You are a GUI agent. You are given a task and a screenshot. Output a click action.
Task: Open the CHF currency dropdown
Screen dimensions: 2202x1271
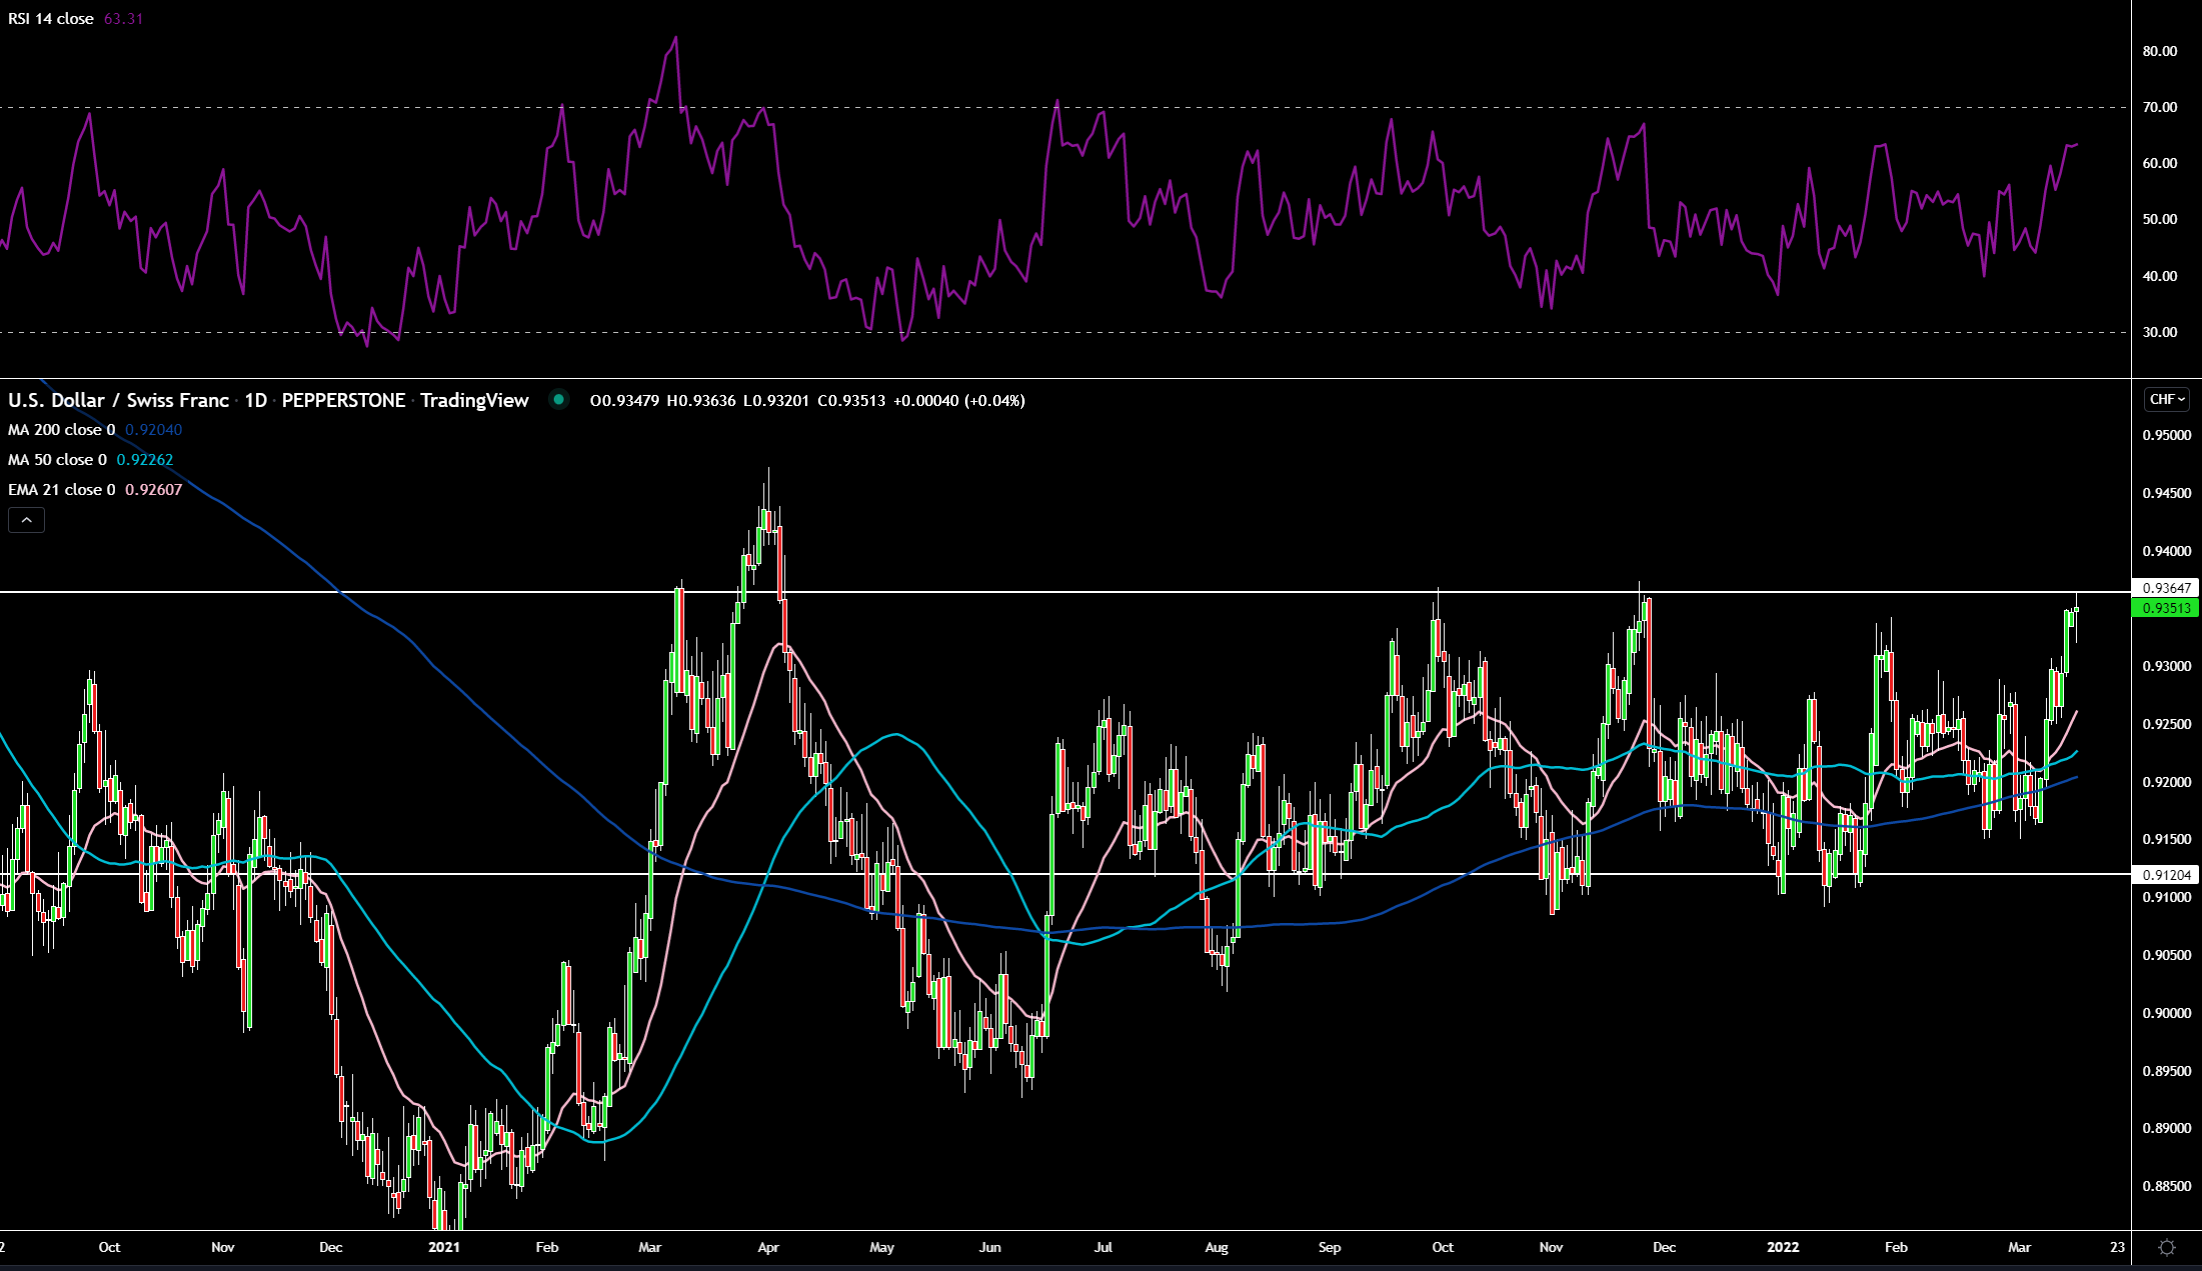(x=2167, y=399)
